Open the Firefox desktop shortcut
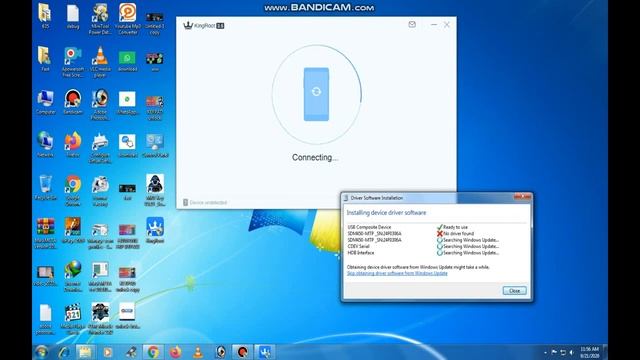This screenshot has width=640, height=360. click(73, 144)
